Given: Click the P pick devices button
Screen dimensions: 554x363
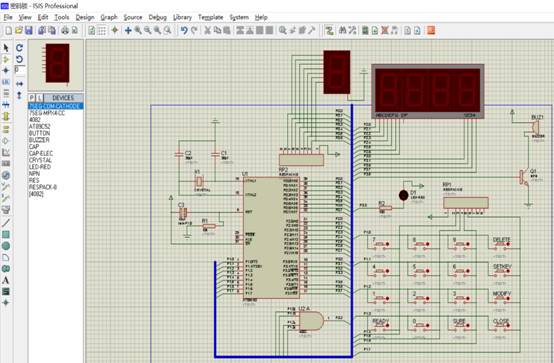Looking at the screenshot, I should coord(32,98).
